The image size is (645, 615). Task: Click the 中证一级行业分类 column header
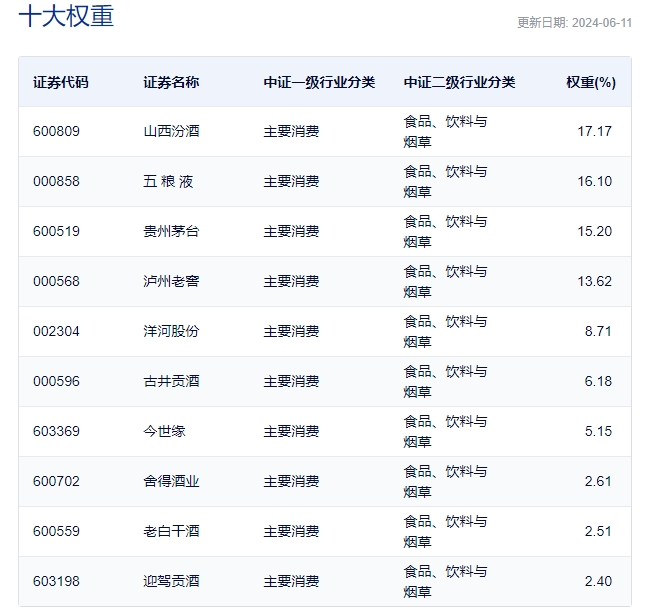[319, 82]
